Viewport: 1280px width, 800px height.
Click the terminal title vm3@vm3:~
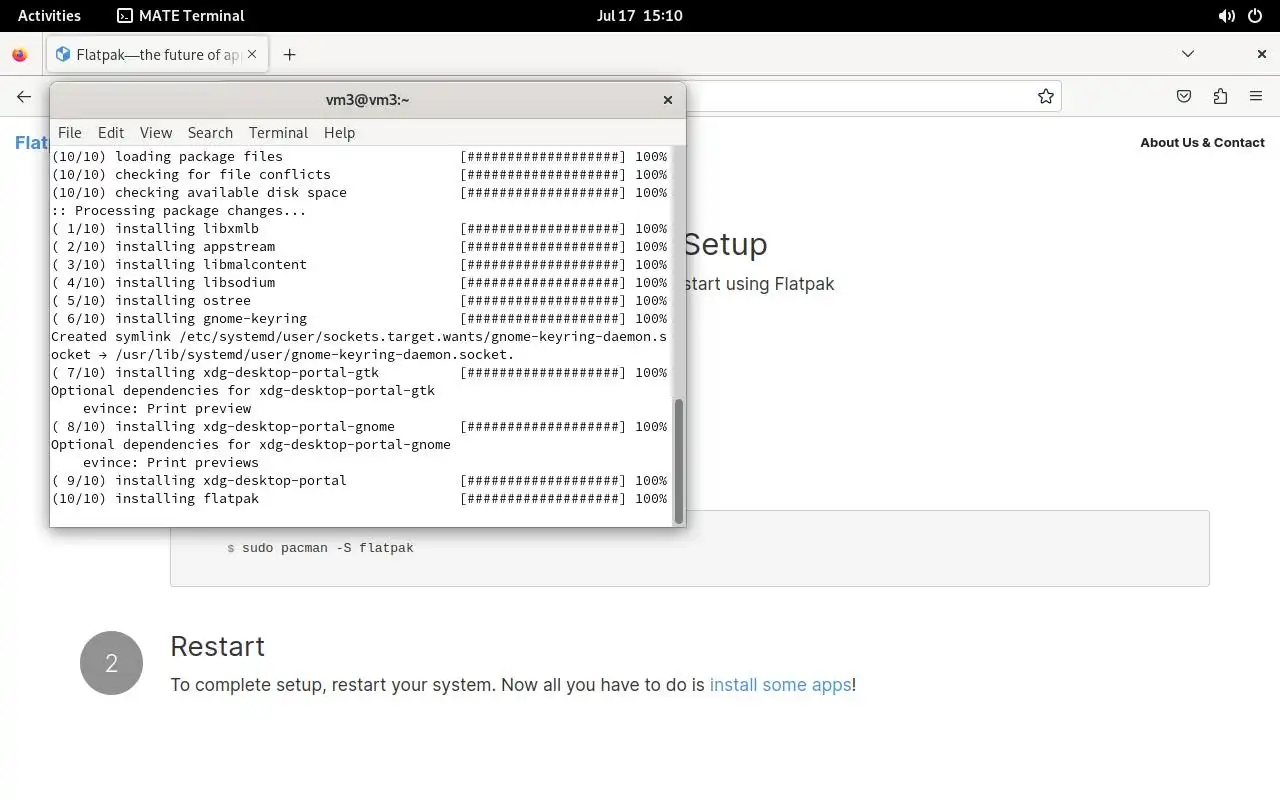click(367, 100)
